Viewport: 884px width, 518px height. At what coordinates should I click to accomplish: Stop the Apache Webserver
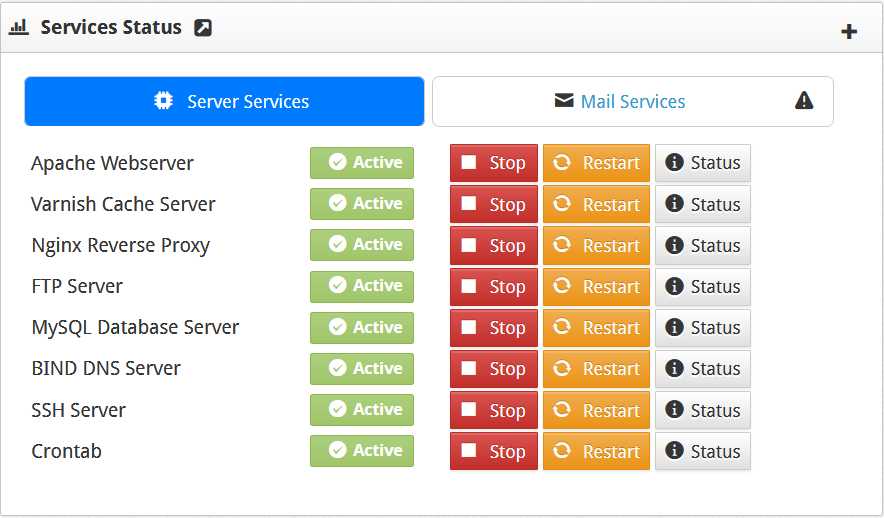494,163
